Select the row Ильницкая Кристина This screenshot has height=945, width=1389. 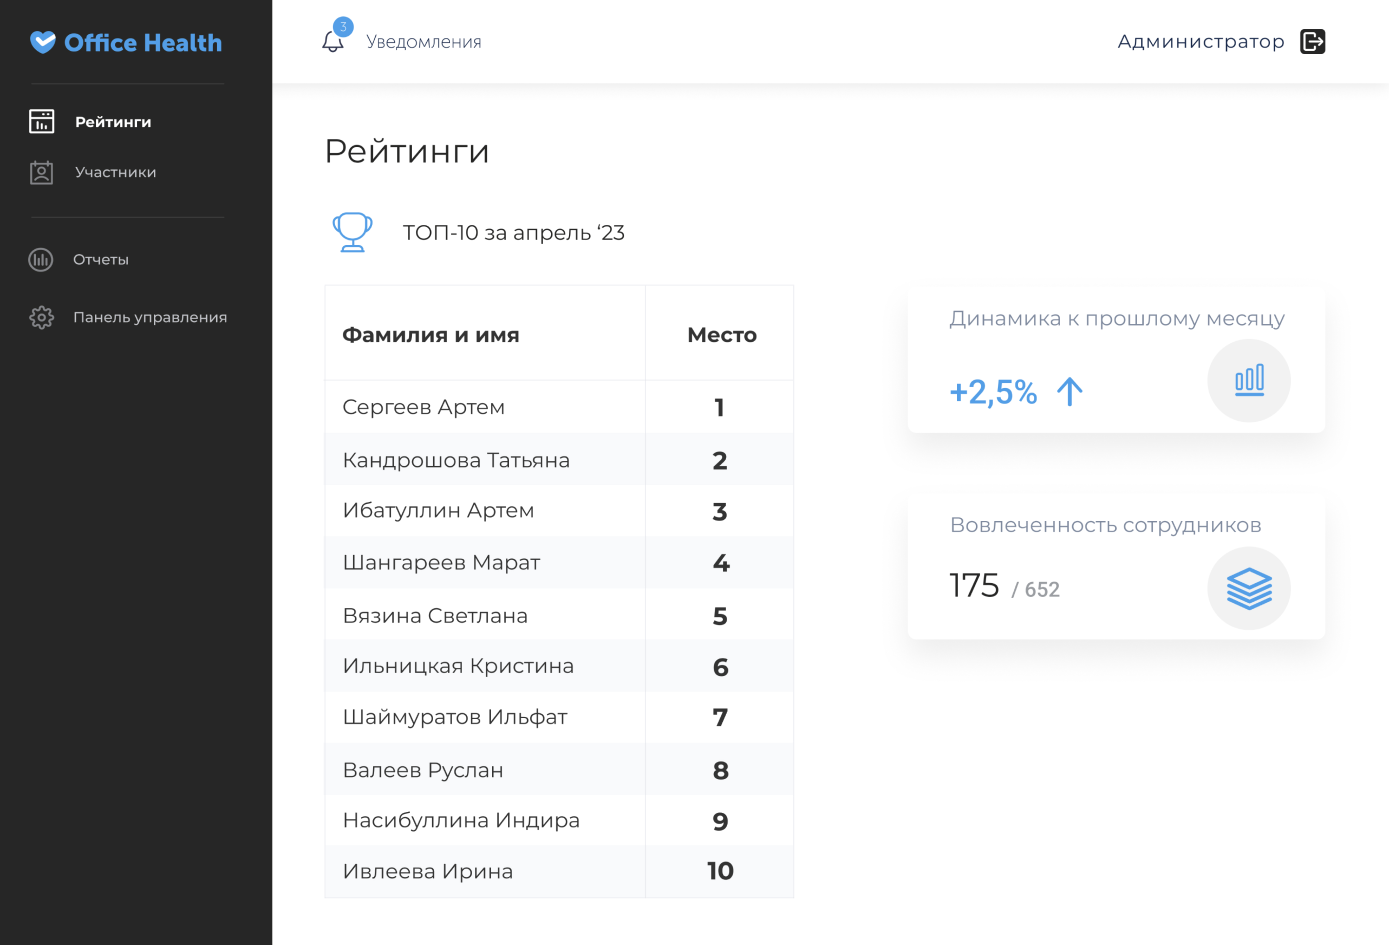[x=559, y=666]
